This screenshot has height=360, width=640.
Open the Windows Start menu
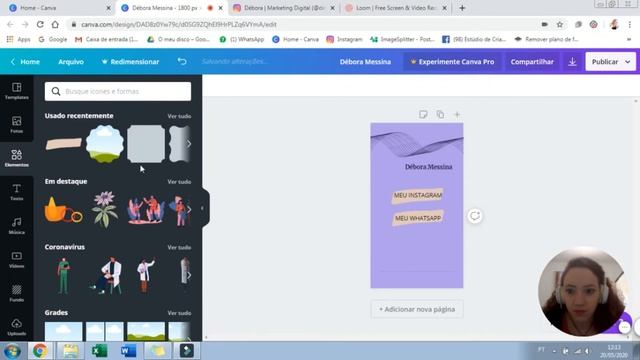(x=13, y=351)
